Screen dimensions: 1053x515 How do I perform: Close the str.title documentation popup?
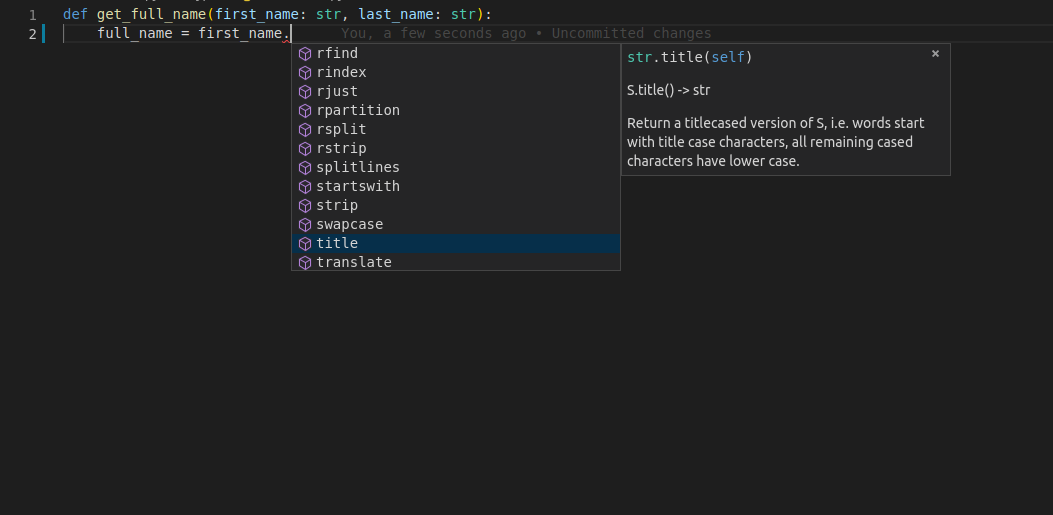point(935,54)
